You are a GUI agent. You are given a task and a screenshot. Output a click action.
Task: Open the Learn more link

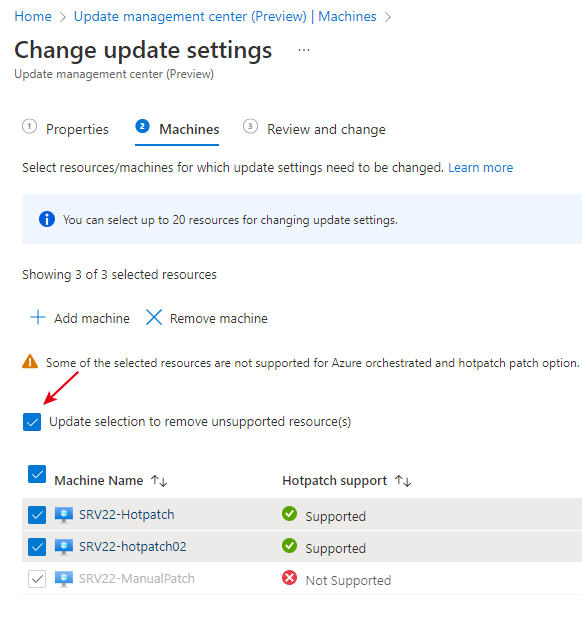click(480, 168)
